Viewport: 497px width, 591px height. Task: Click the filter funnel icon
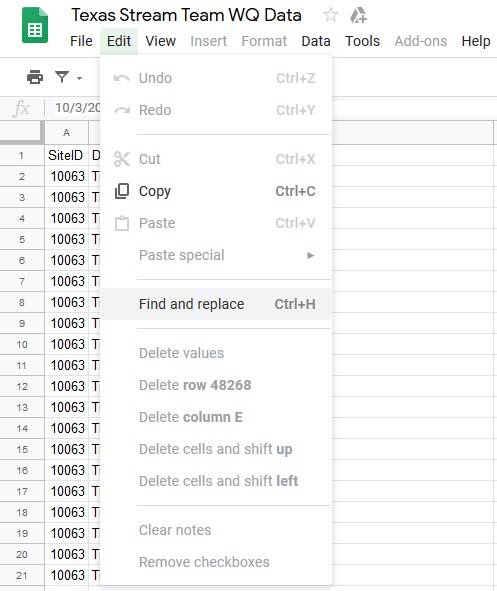(62, 77)
